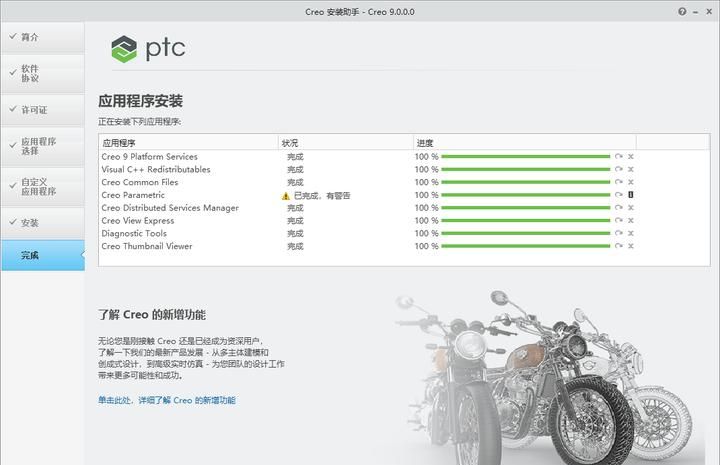
Task: Select the highlighted 完成 sidebar step
Action: point(43,255)
